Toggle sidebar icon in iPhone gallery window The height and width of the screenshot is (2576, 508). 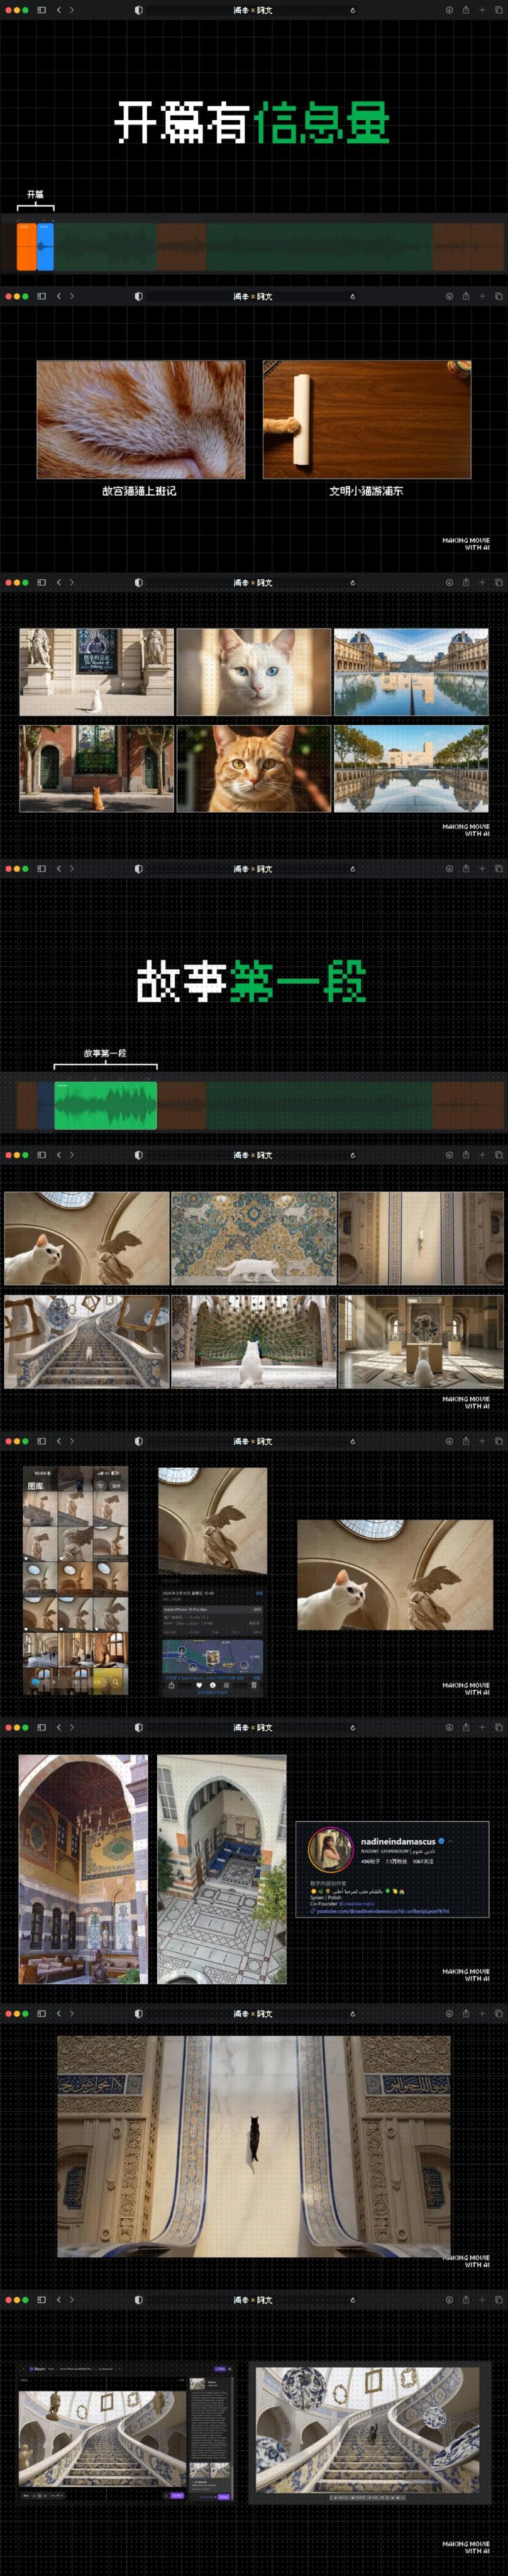click(42, 1441)
